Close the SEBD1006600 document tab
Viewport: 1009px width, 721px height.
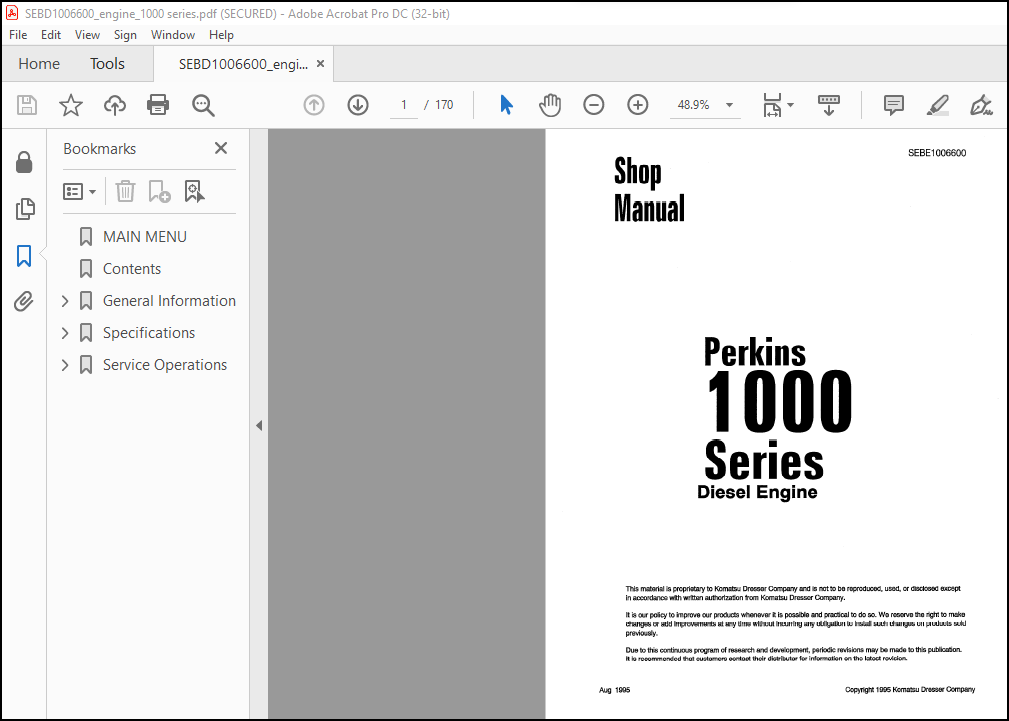click(320, 64)
